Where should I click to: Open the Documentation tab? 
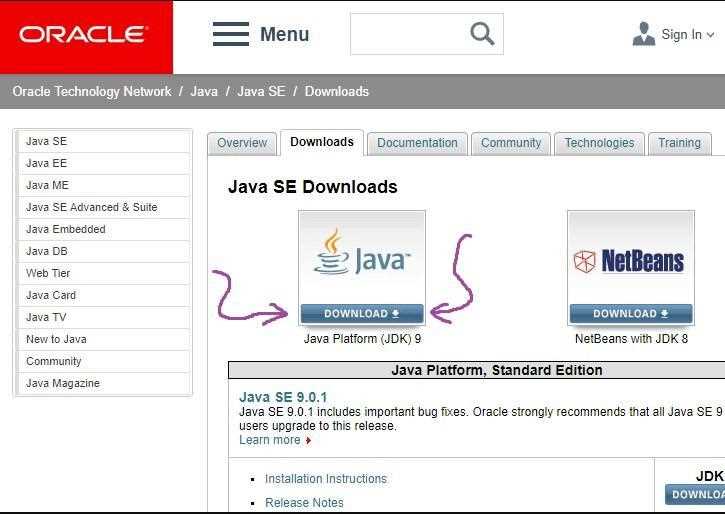point(417,143)
